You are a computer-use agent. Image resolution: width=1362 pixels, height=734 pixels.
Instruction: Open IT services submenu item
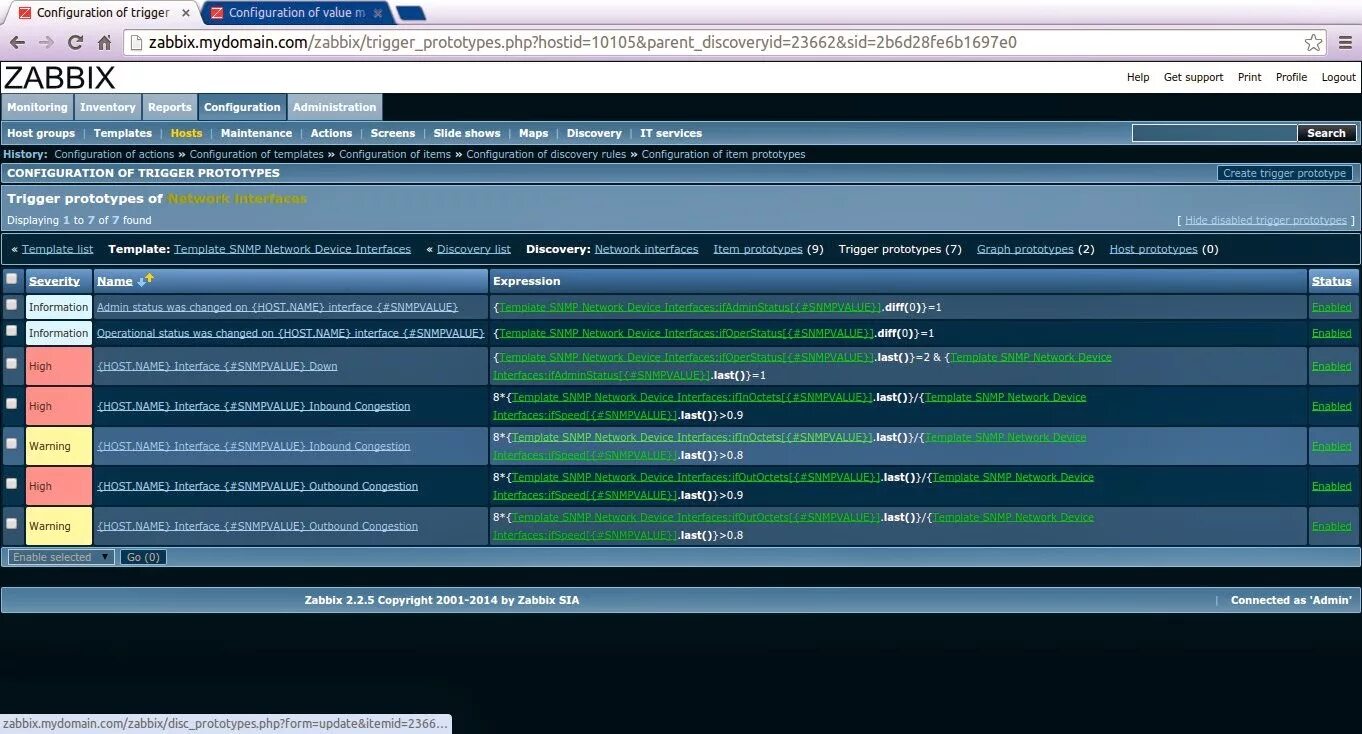pyautogui.click(x=671, y=133)
